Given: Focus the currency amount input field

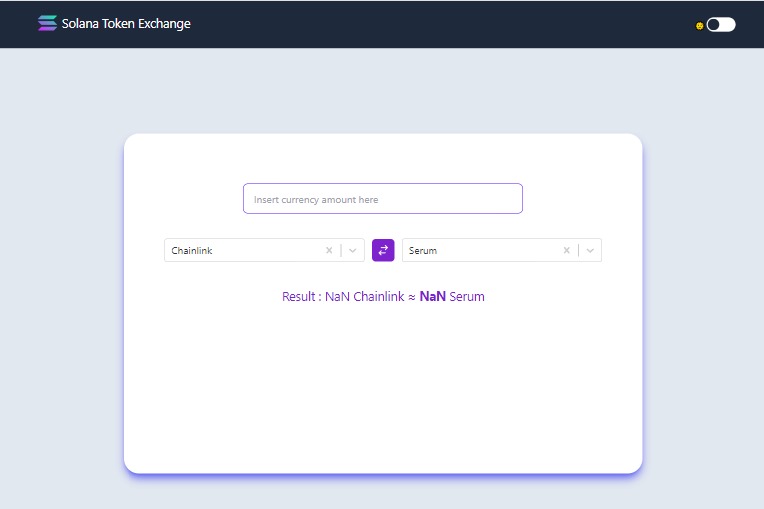Looking at the screenshot, I should (x=382, y=199).
